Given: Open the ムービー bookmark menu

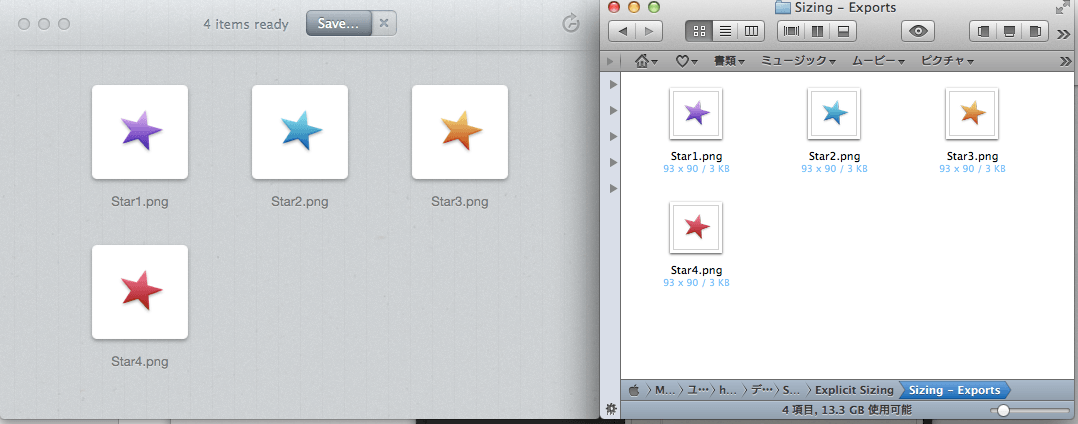Looking at the screenshot, I should (878, 61).
